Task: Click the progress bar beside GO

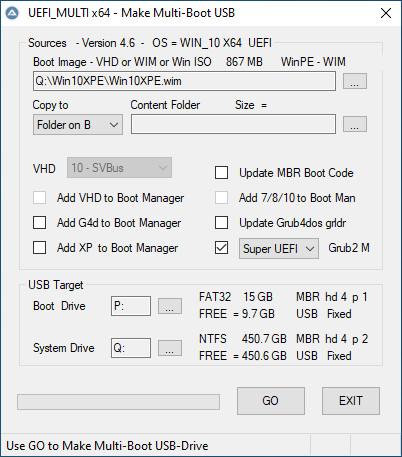Action: [x=118, y=402]
